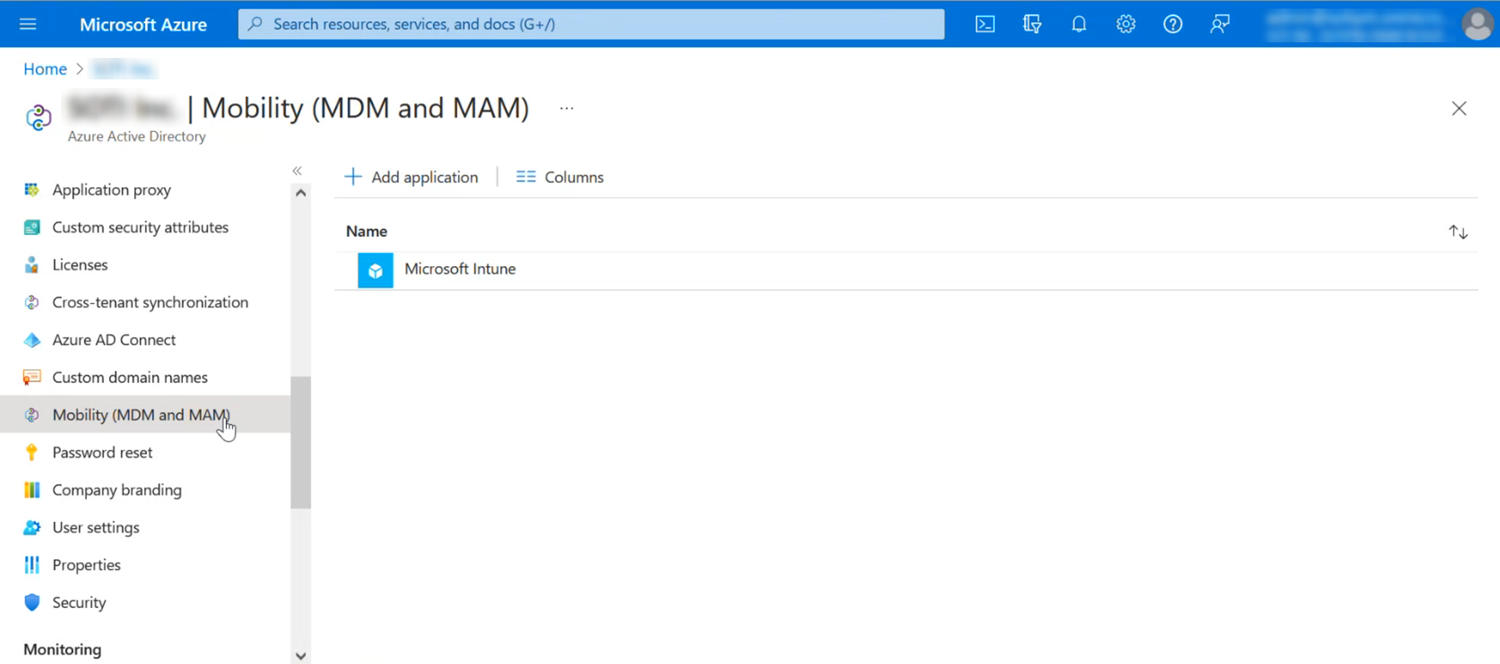This screenshot has width=1500, height=664.
Task: Open the portal hamburger menu
Action: tap(27, 24)
